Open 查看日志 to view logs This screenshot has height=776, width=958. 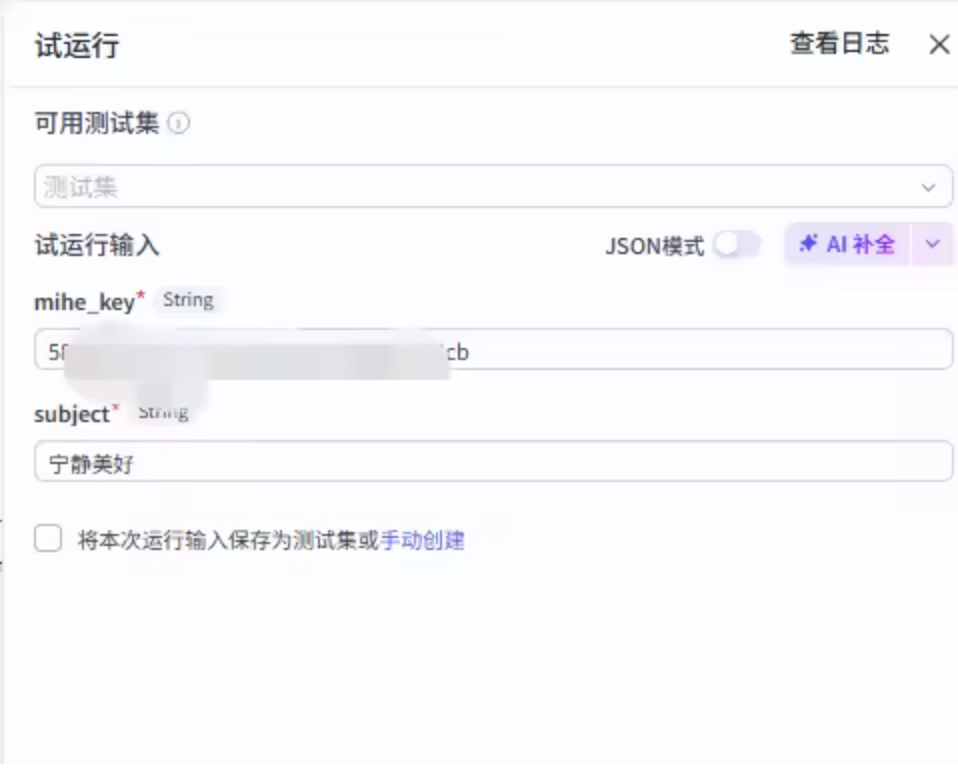click(x=838, y=44)
